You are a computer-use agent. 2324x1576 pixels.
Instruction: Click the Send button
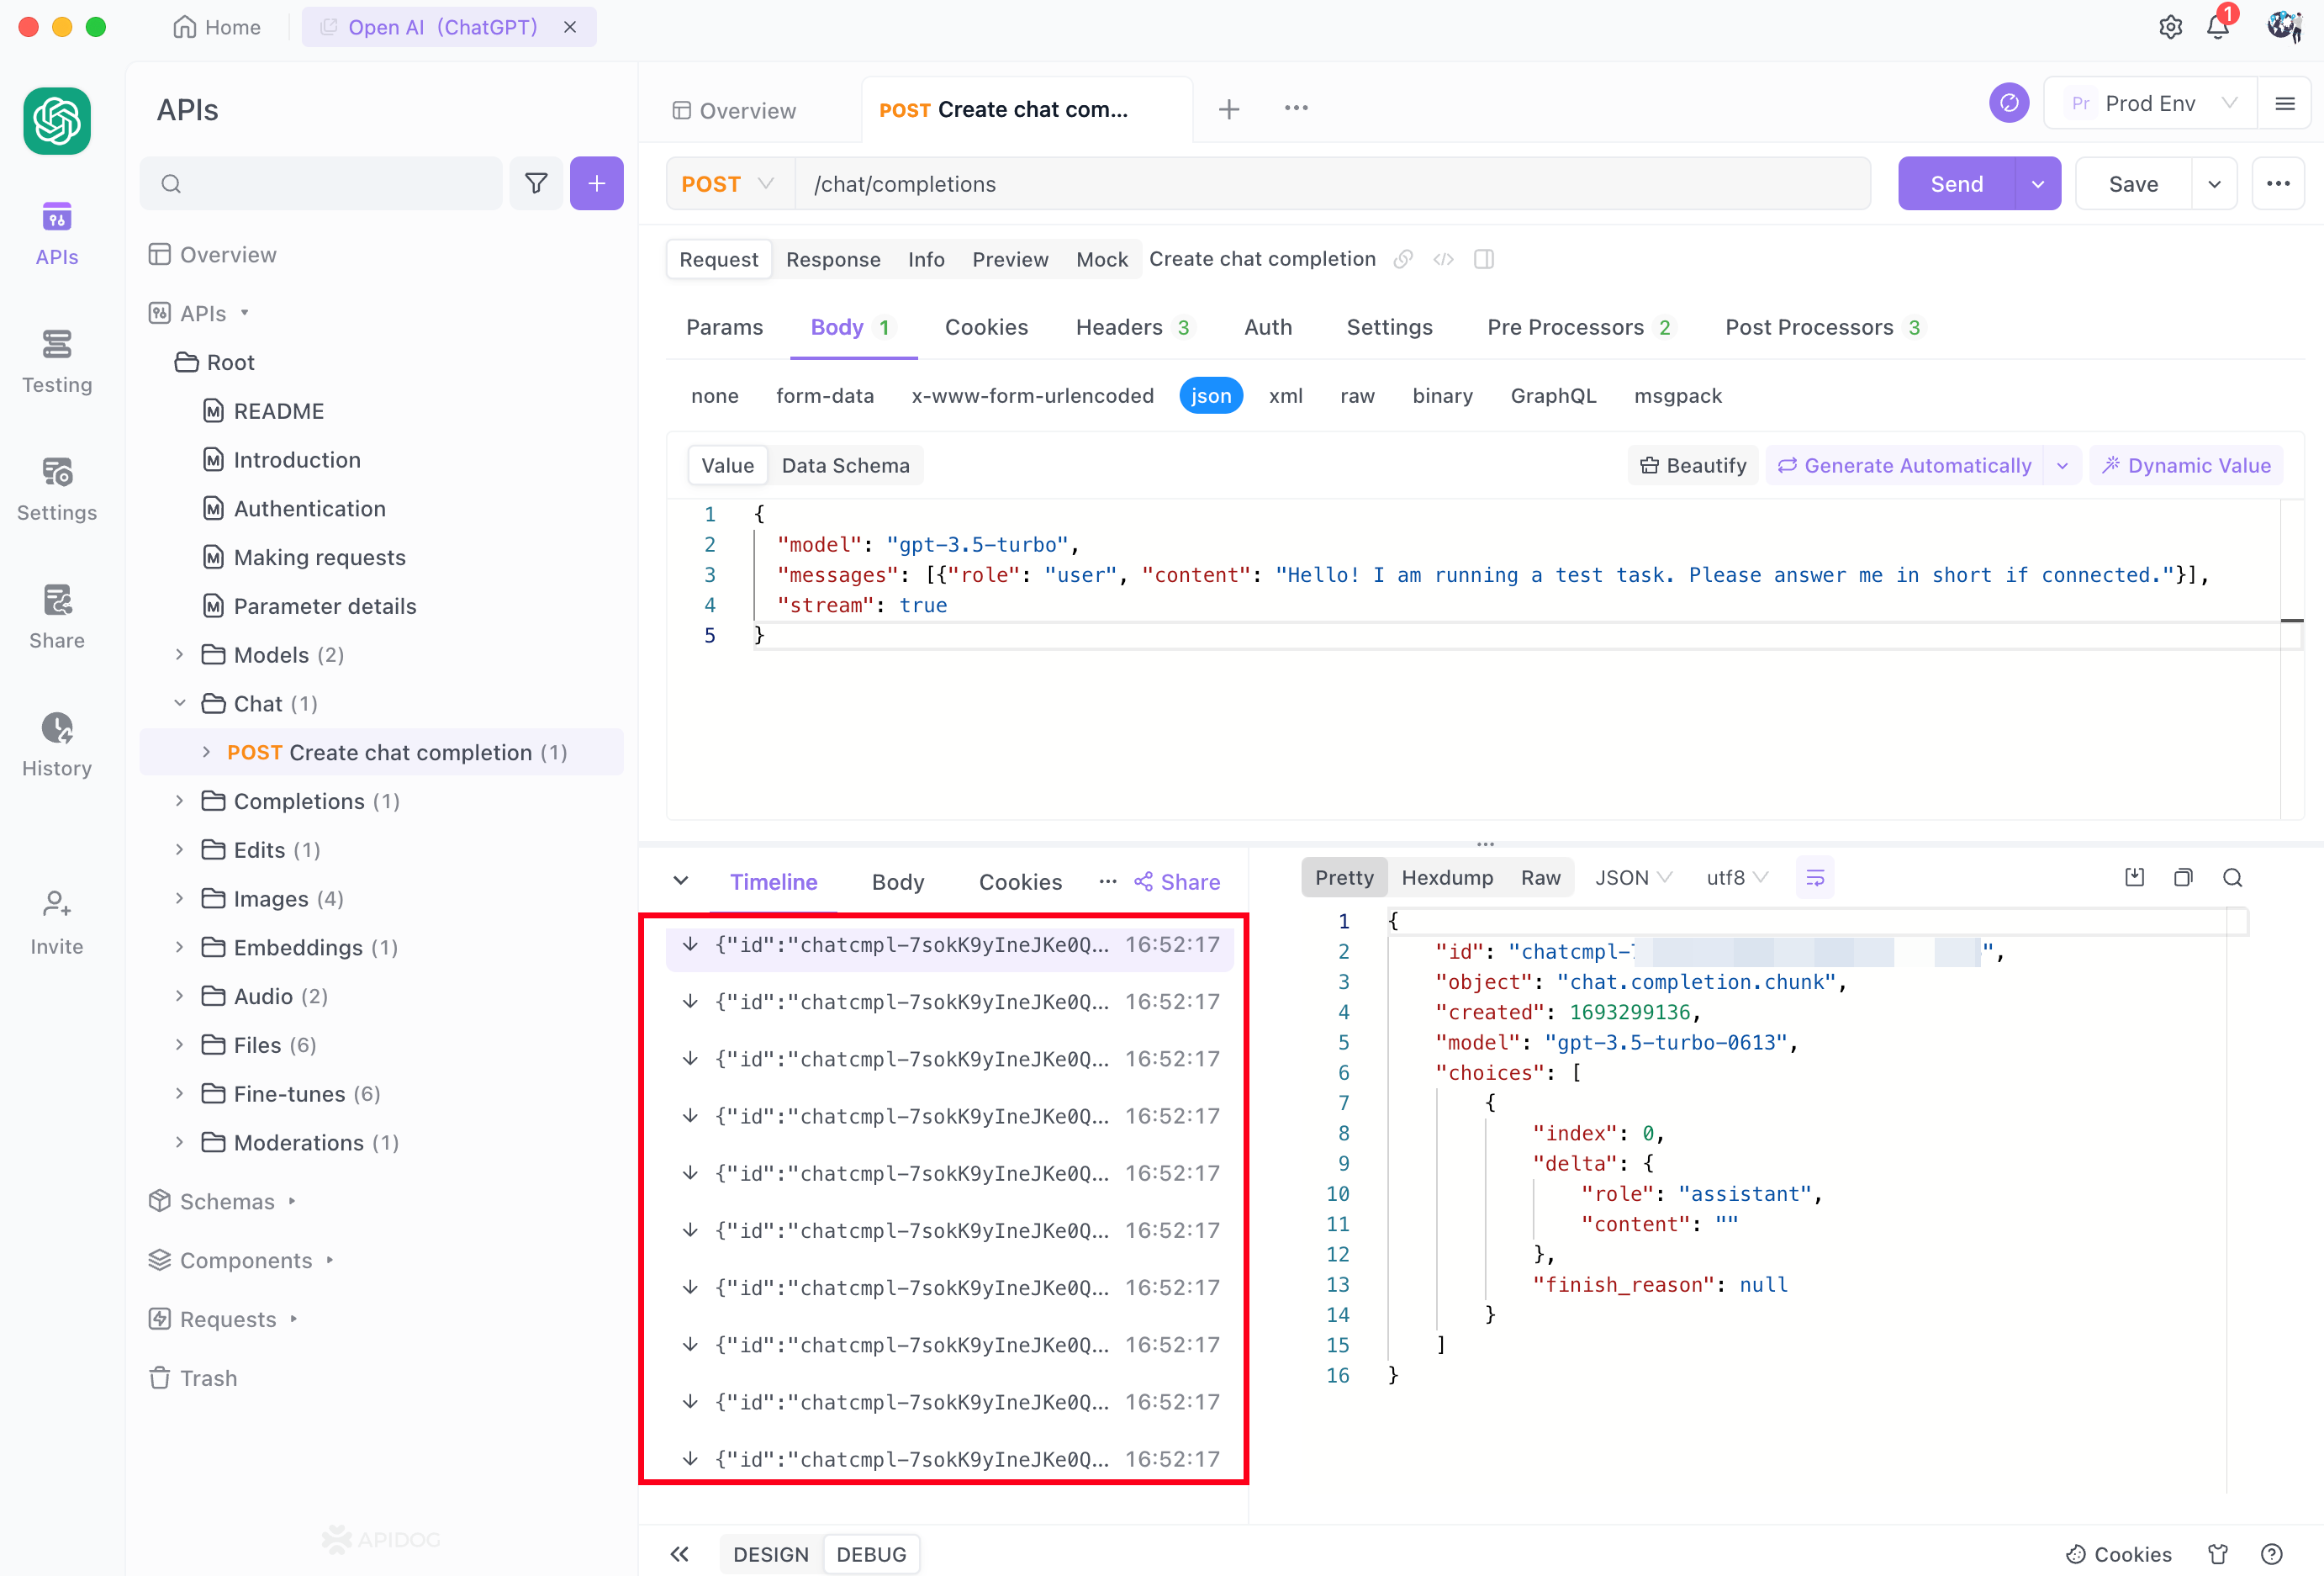point(1955,183)
